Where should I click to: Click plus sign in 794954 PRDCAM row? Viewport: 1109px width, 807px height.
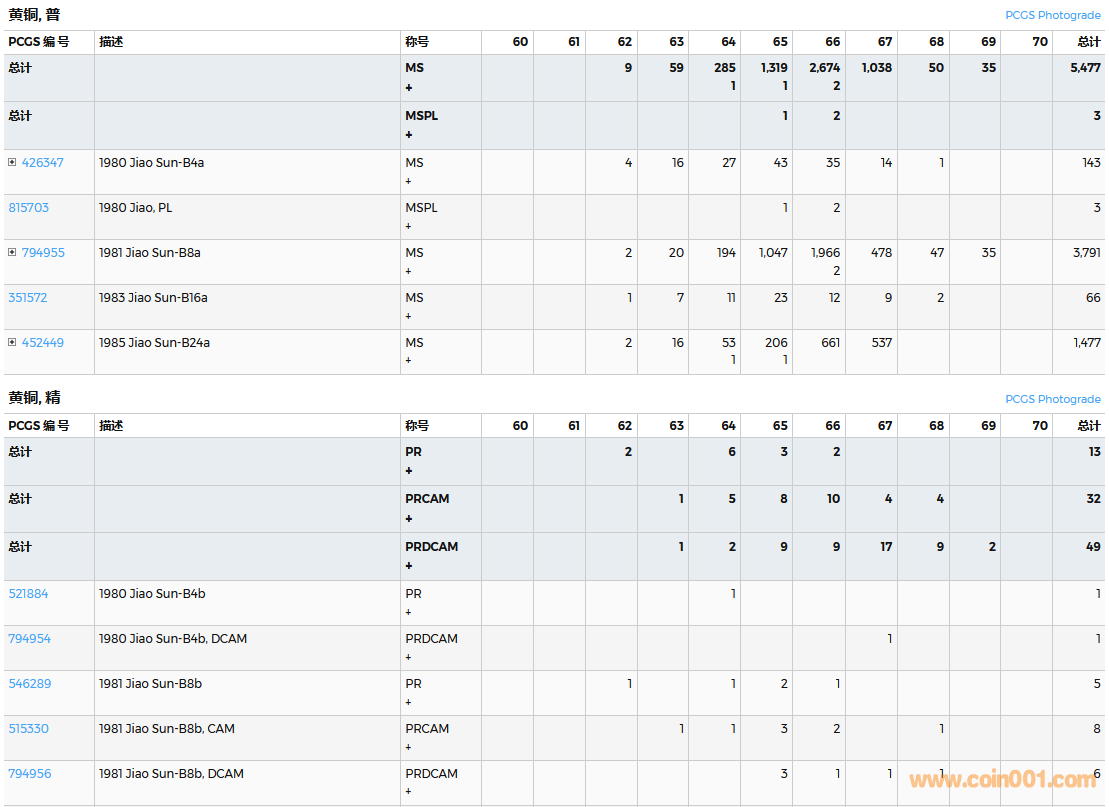coord(409,657)
